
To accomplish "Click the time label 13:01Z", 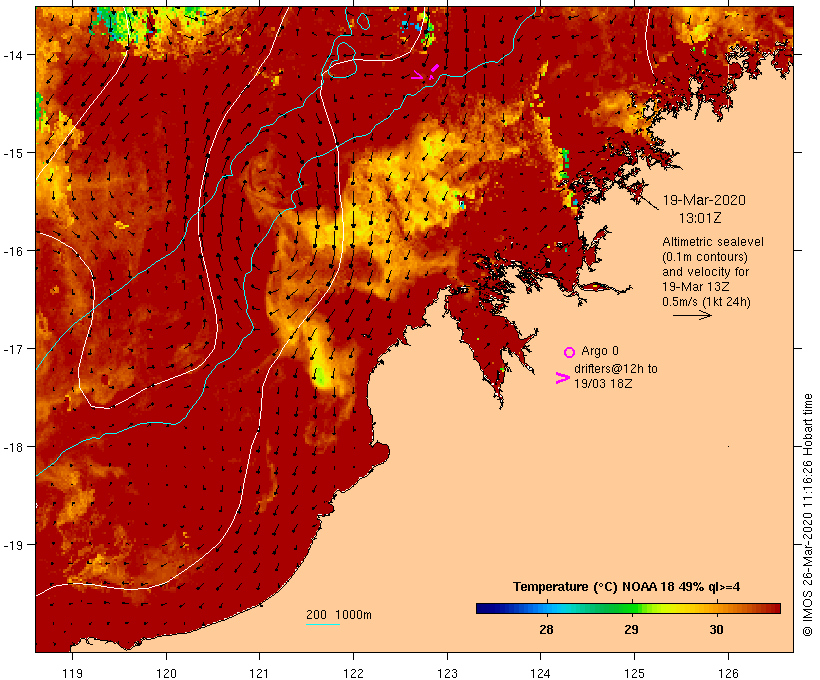I will click(x=700, y=218).
